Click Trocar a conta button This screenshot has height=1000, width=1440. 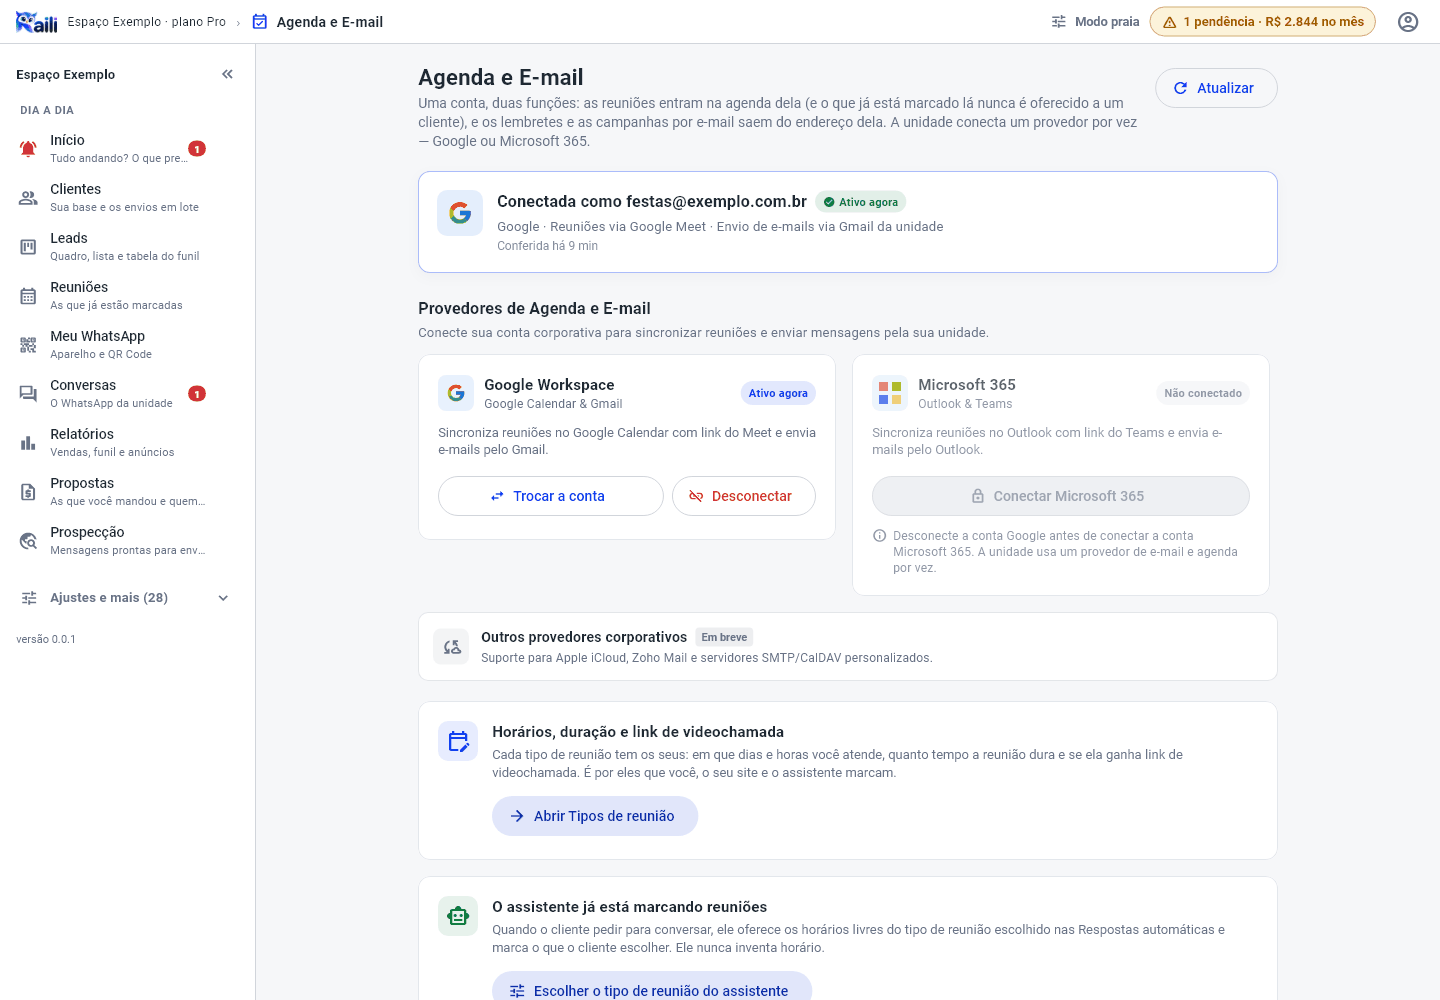click(551, 496)
